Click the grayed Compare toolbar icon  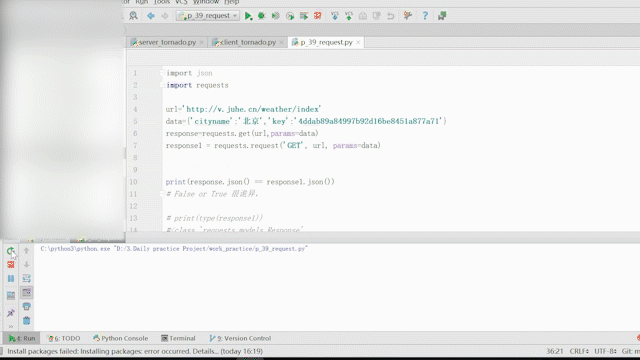pos(376,16)
